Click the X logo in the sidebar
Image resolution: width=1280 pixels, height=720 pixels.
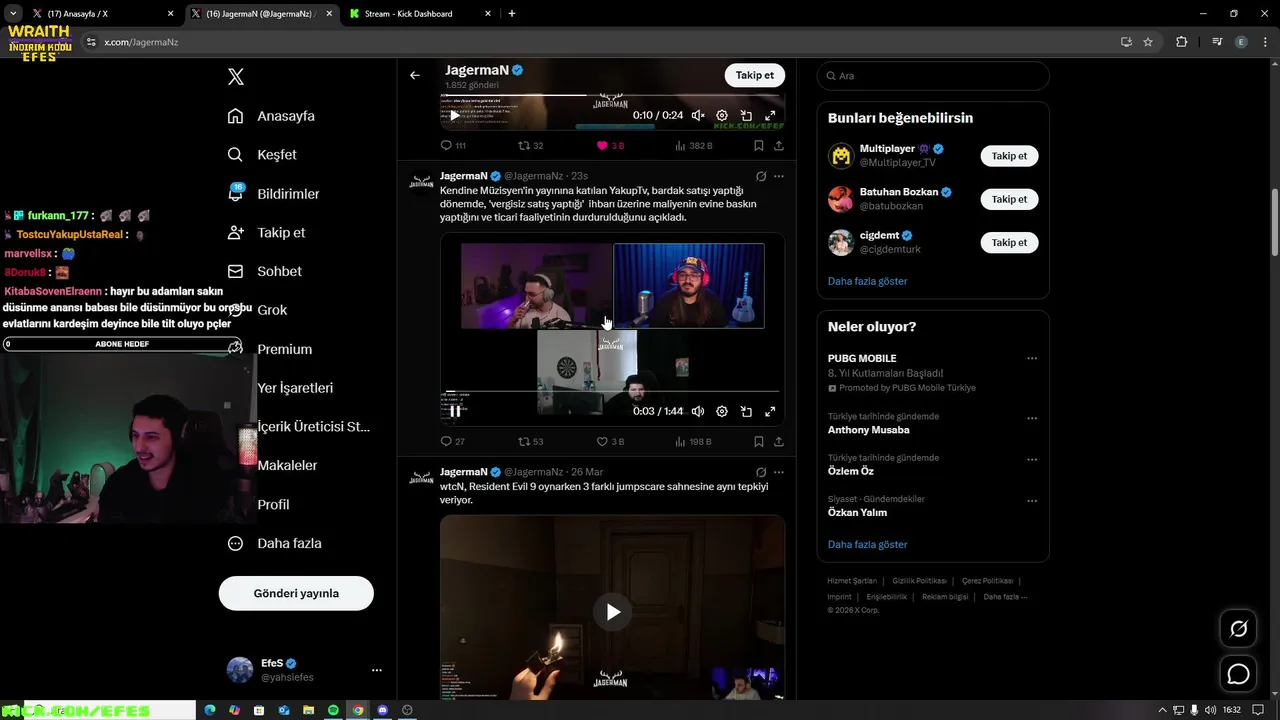coord(236,77)
